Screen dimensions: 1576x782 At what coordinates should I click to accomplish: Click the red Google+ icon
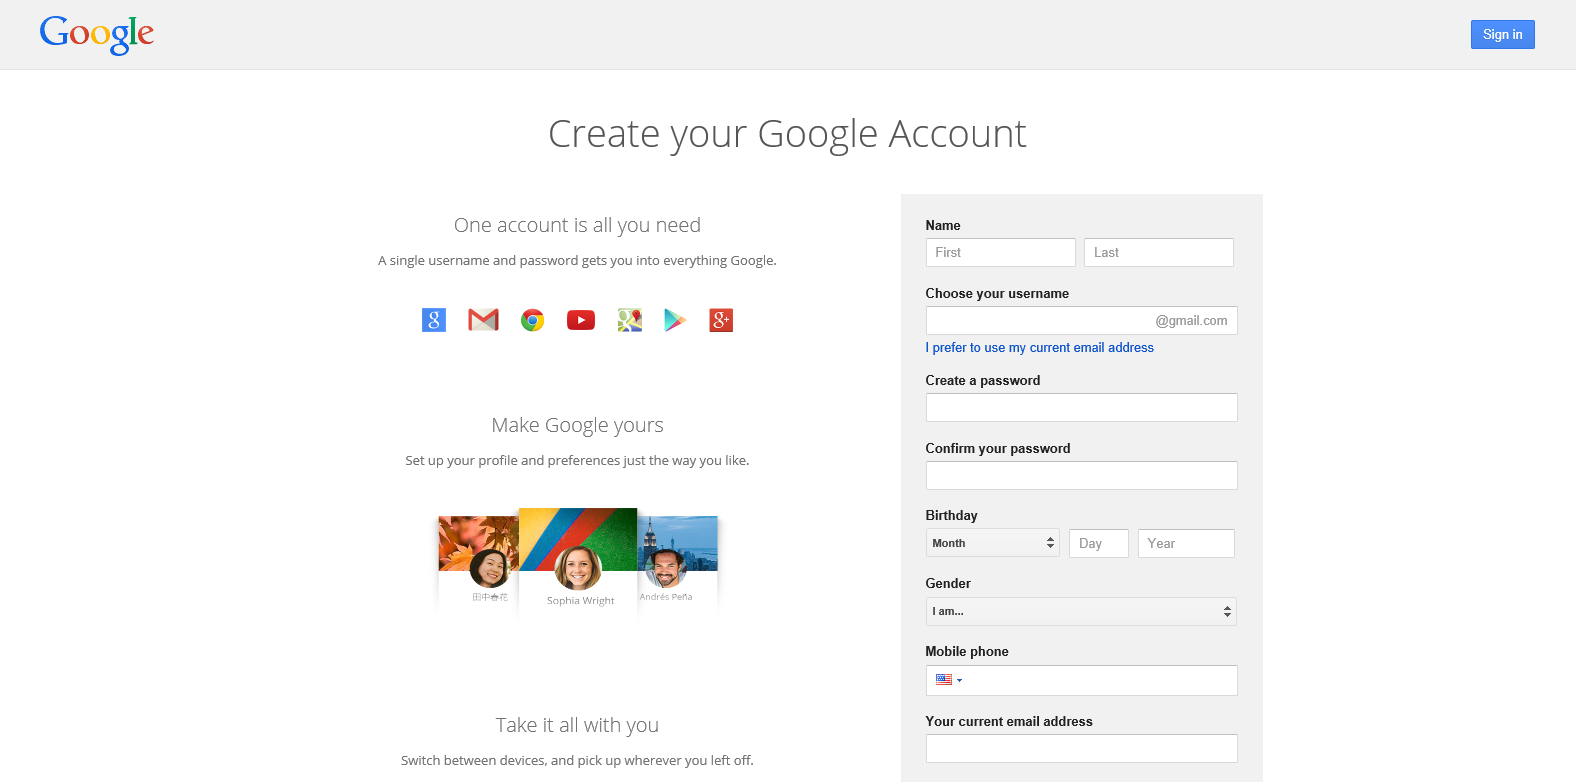721,320
